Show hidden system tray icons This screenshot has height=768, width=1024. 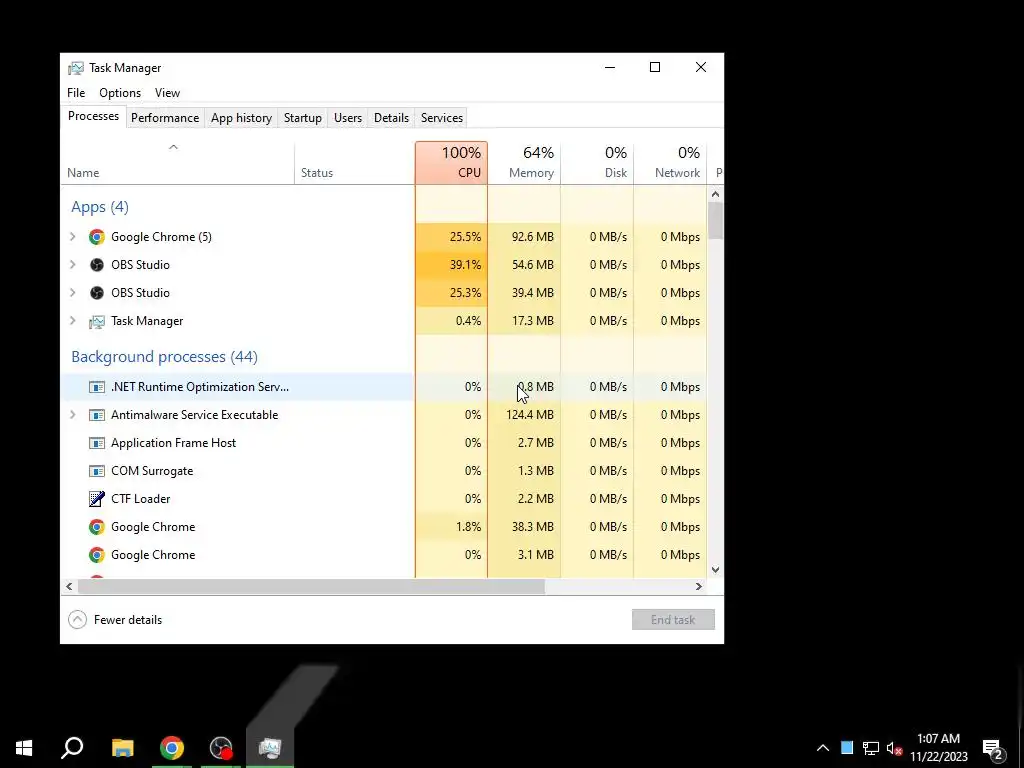pyautogui.click(x=823, y=748)
